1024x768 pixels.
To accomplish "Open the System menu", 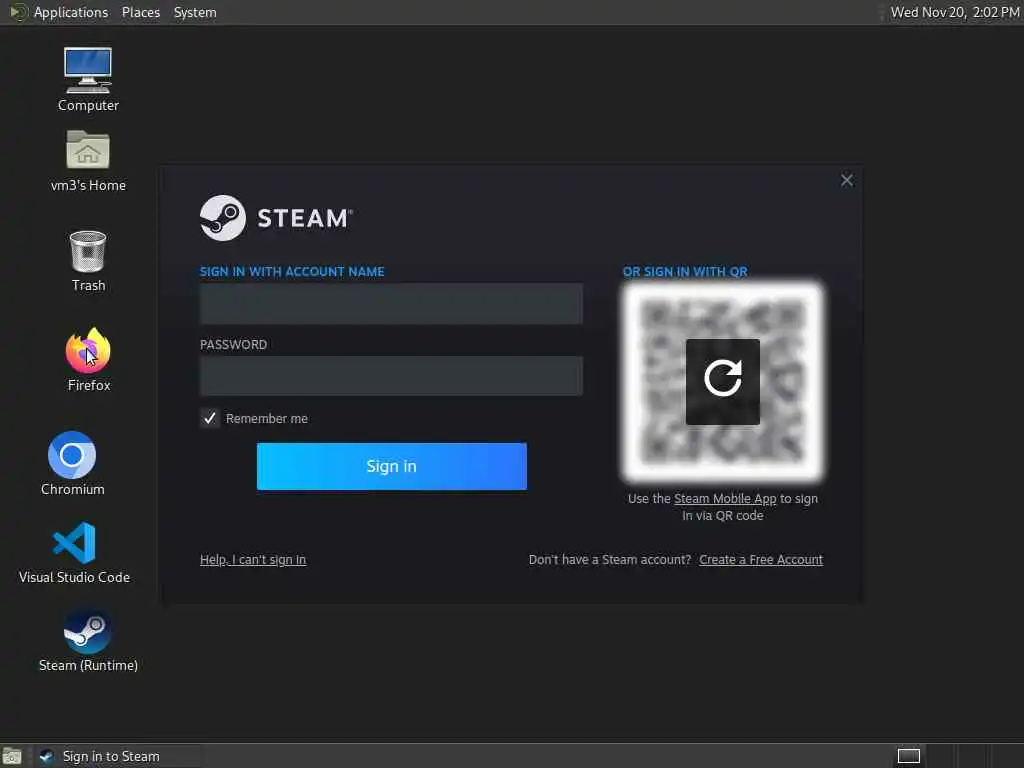I will [195, 12].
